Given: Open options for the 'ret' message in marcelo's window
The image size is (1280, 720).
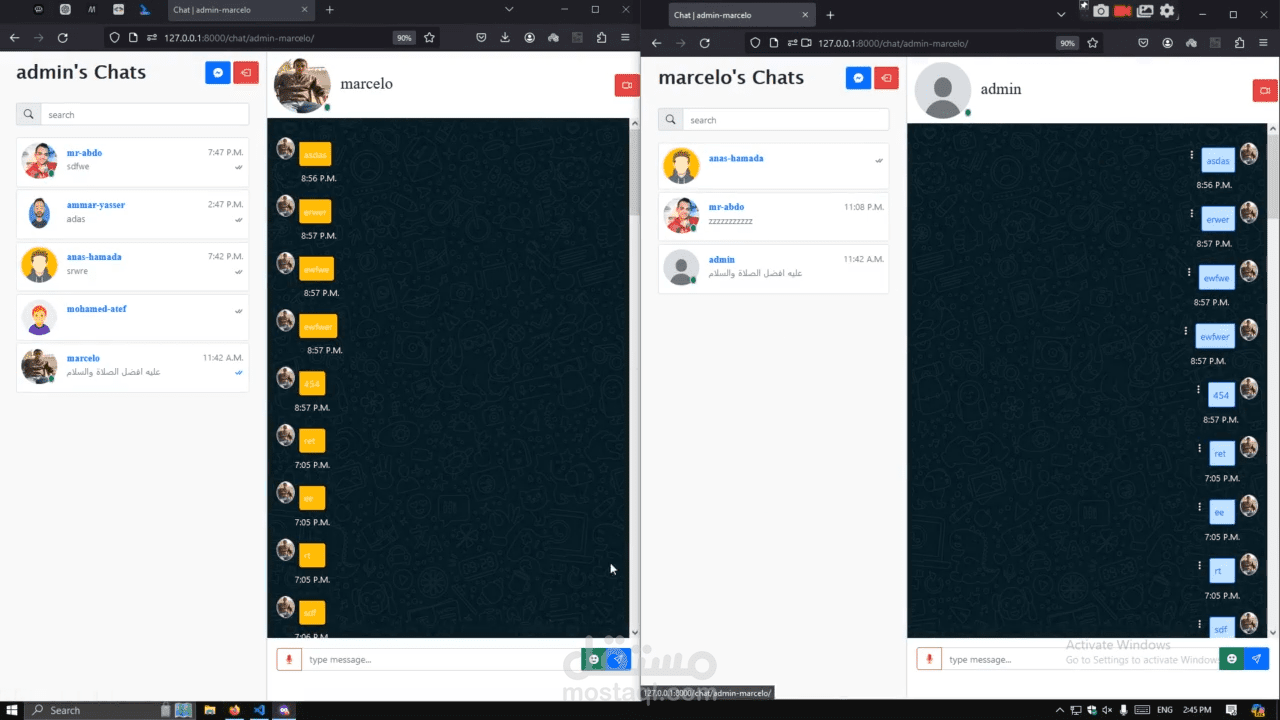Looking at the screenshot, I should click(x=1199, y=448).
